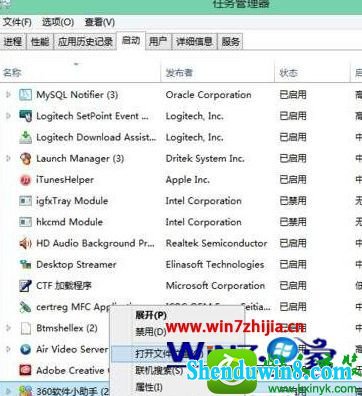This screenshot has height=396, width=362.
Task: Click 已禁用 status of igfxTray Module
Action: click(x=293, y=201)
